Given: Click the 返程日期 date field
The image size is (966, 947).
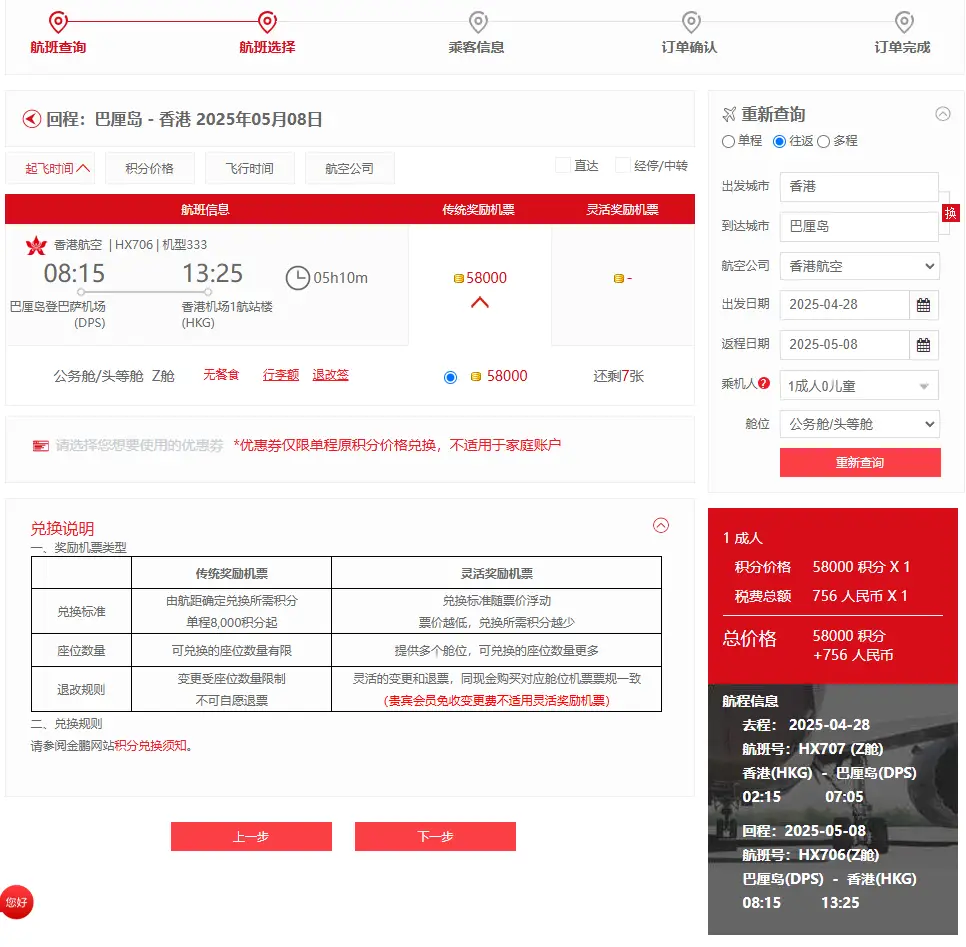Looking at the screenshot, I should 845,345.
